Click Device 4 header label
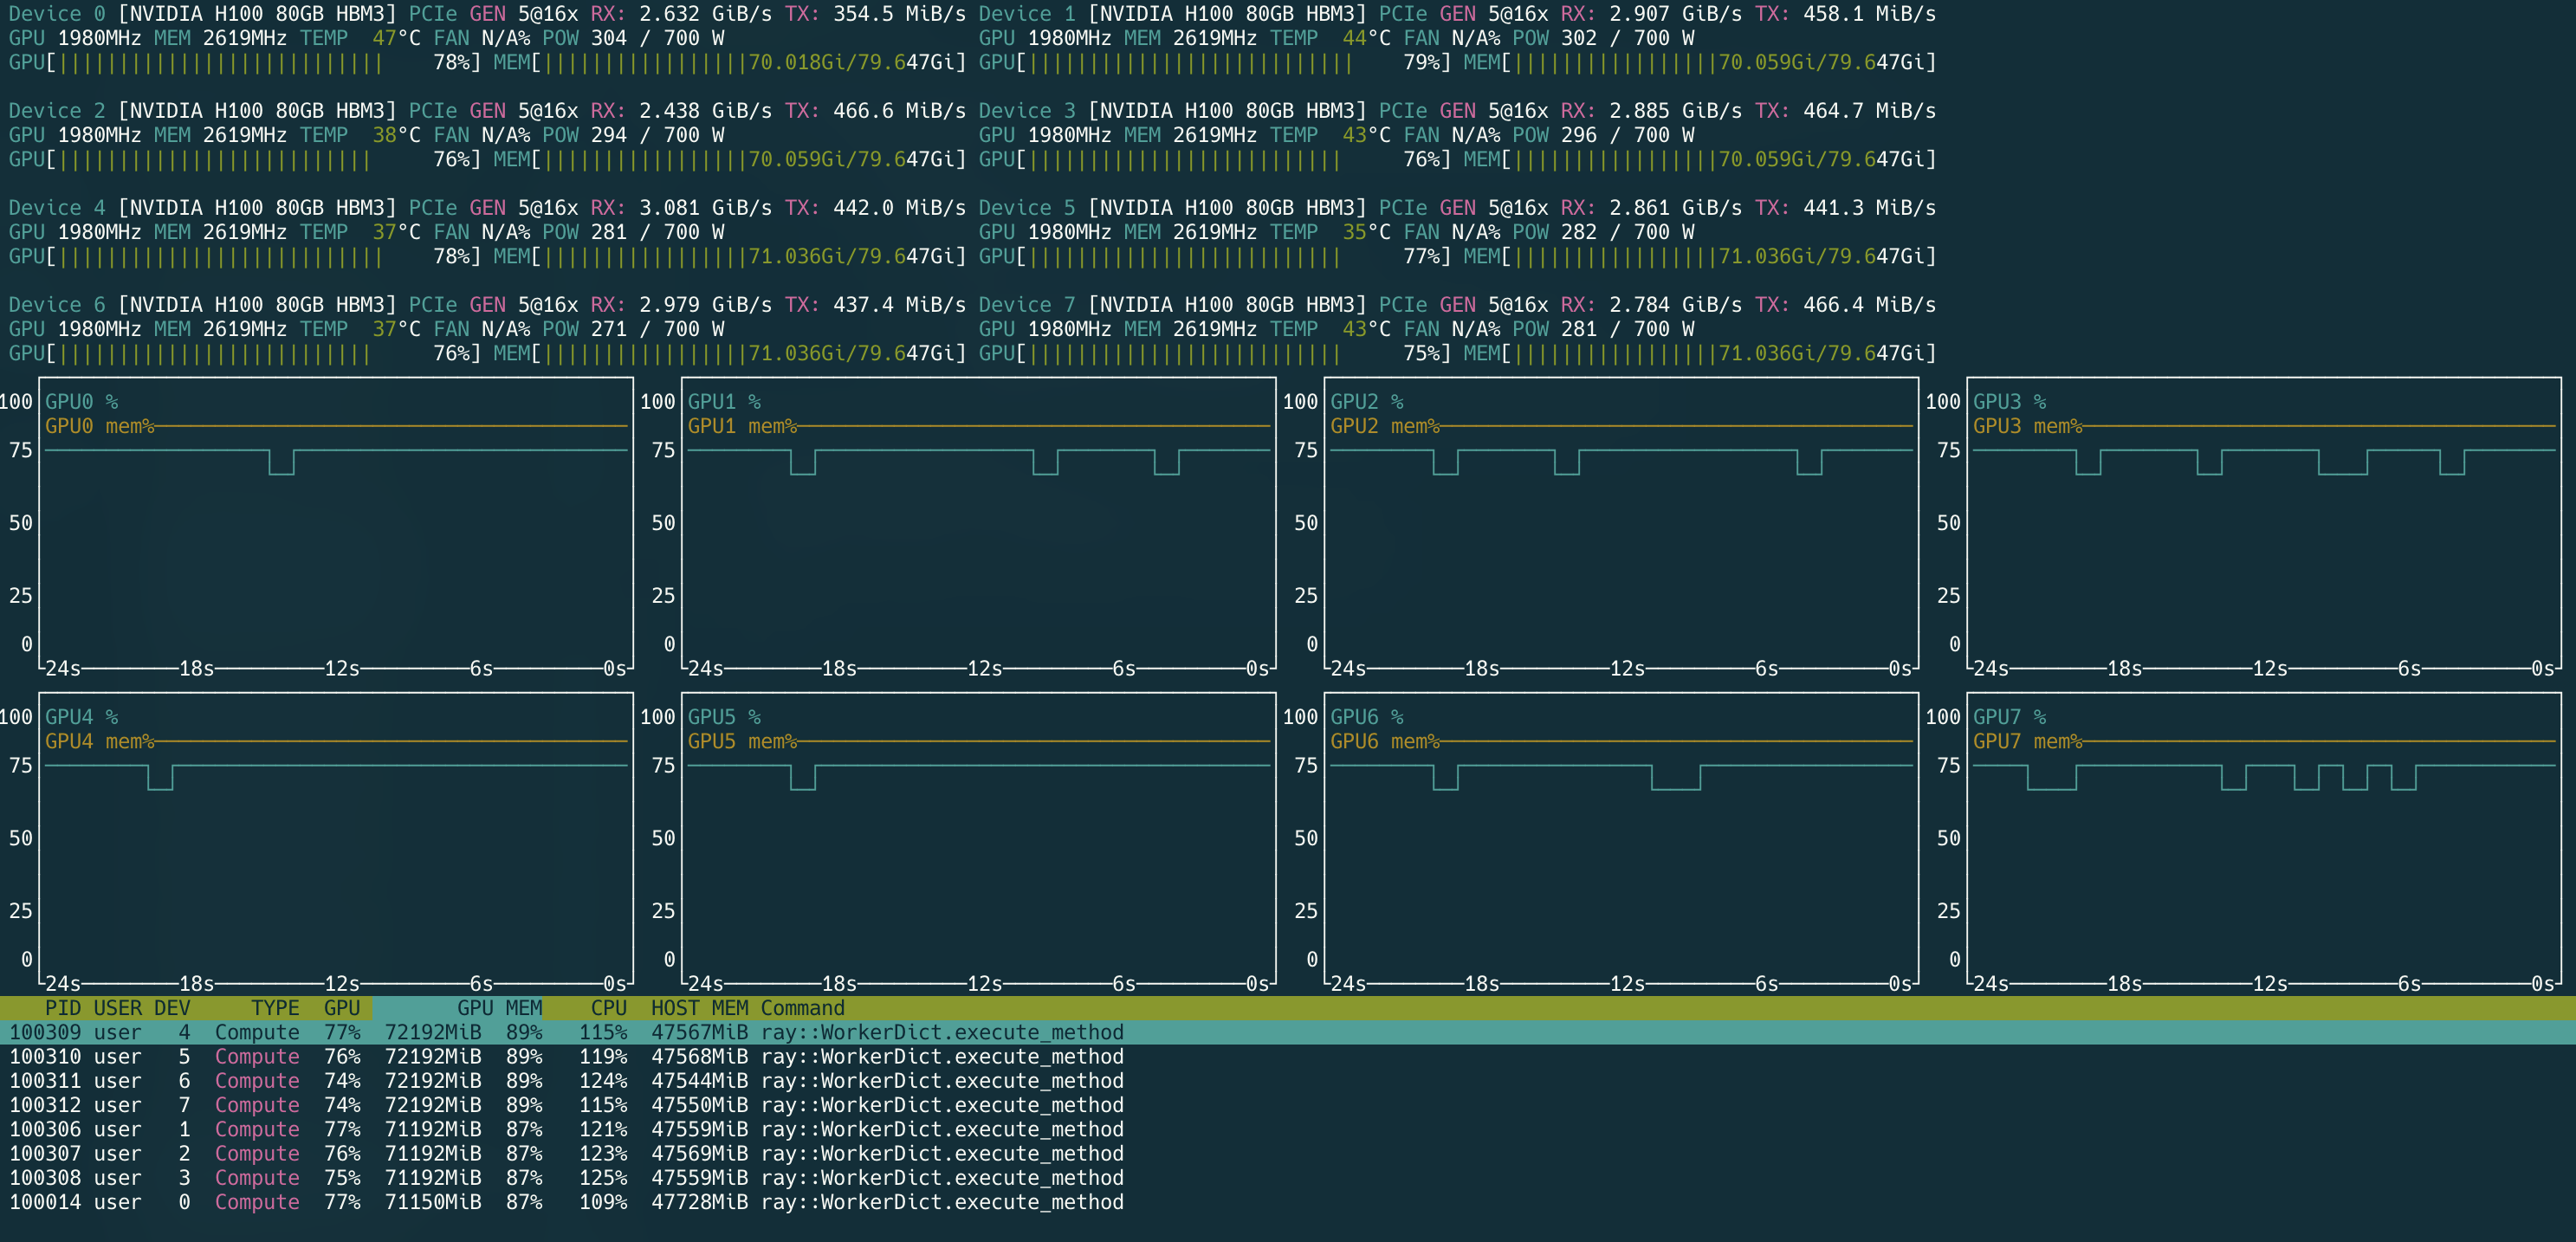 [x=57, y=208]
